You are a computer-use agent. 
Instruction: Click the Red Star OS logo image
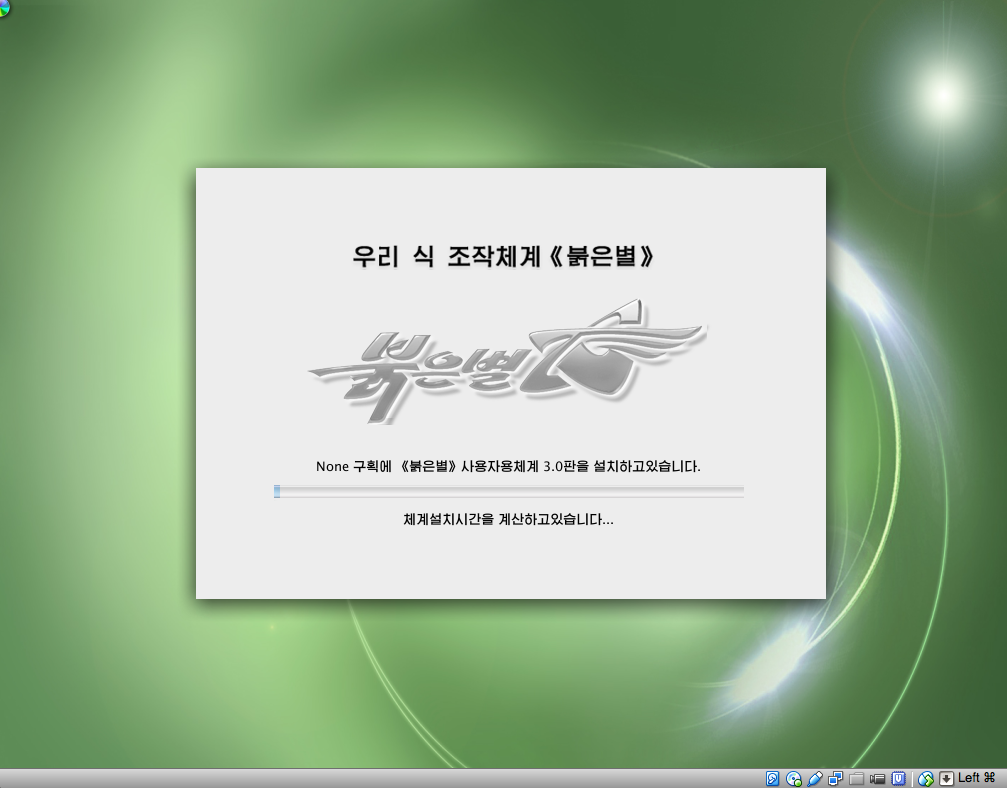click(507, 362)
